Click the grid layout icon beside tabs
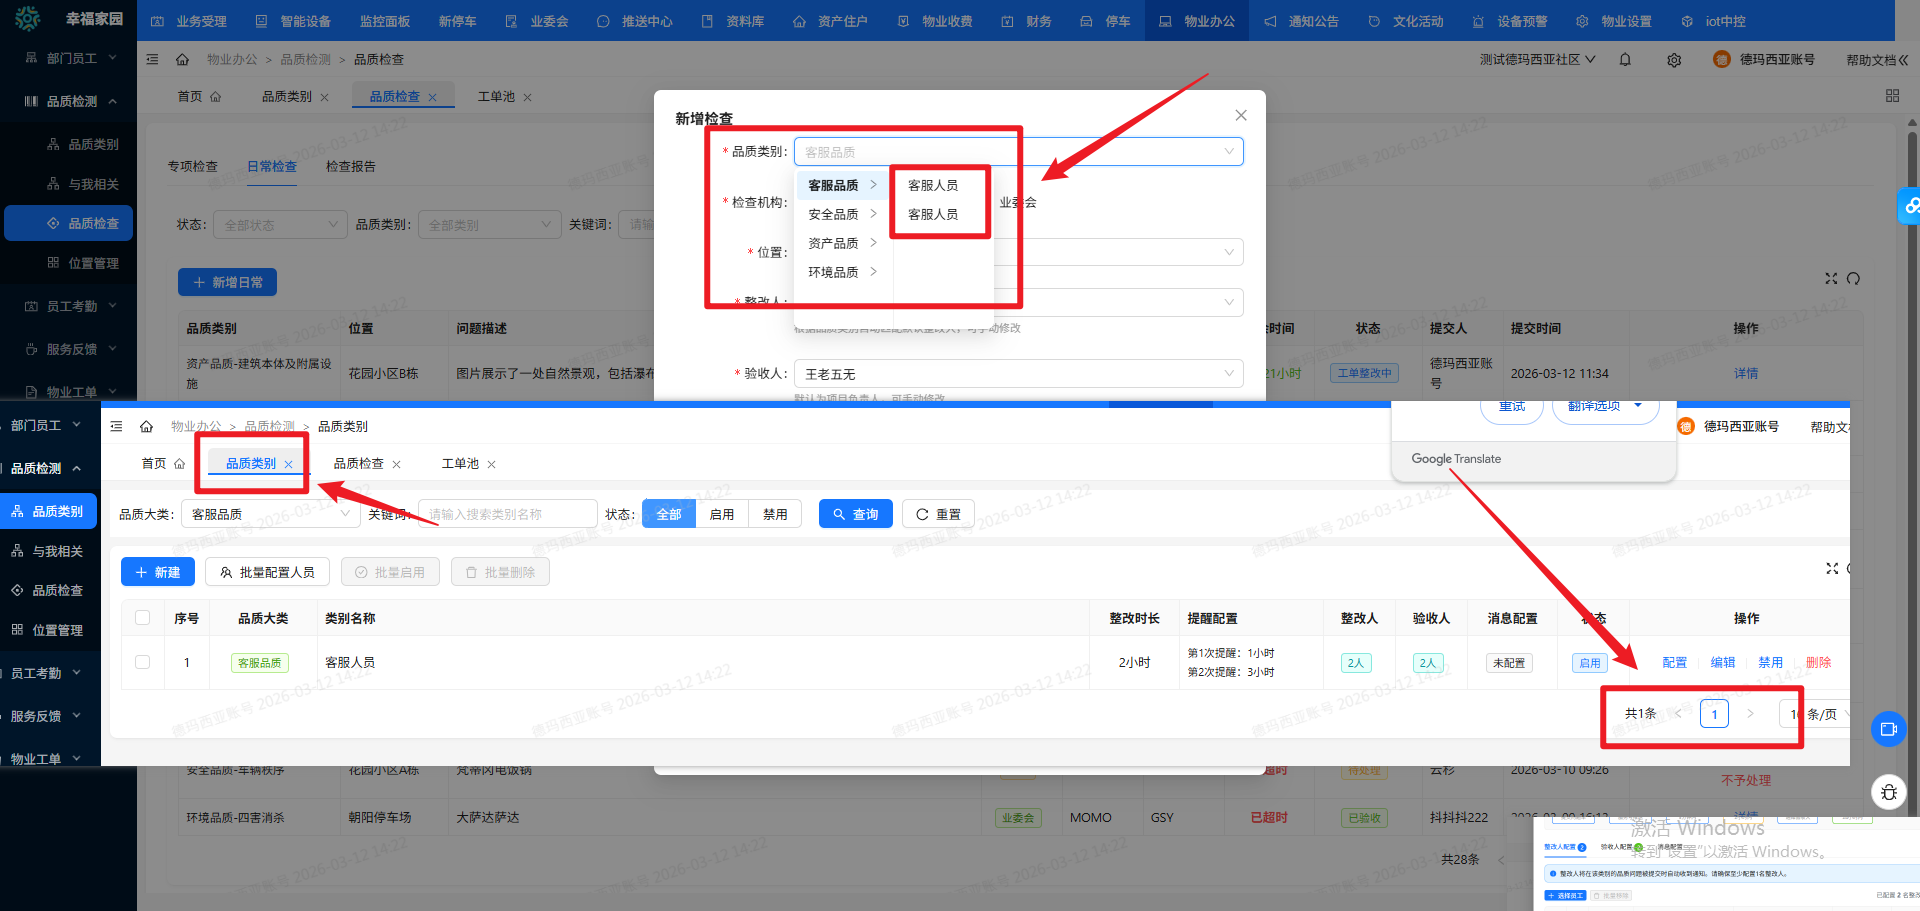The image size is (1920, 911). [1892, 96]
